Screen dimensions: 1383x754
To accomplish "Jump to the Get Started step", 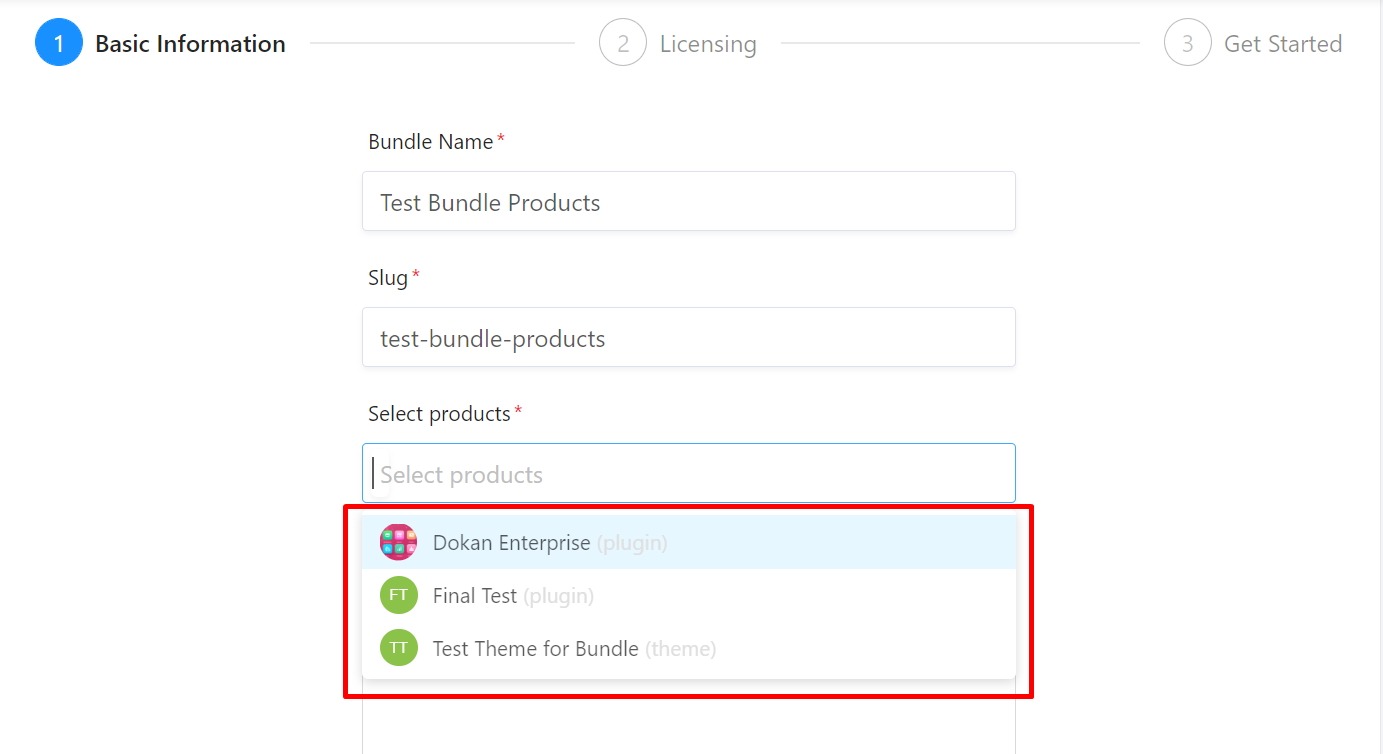I will coord(1283,44).
